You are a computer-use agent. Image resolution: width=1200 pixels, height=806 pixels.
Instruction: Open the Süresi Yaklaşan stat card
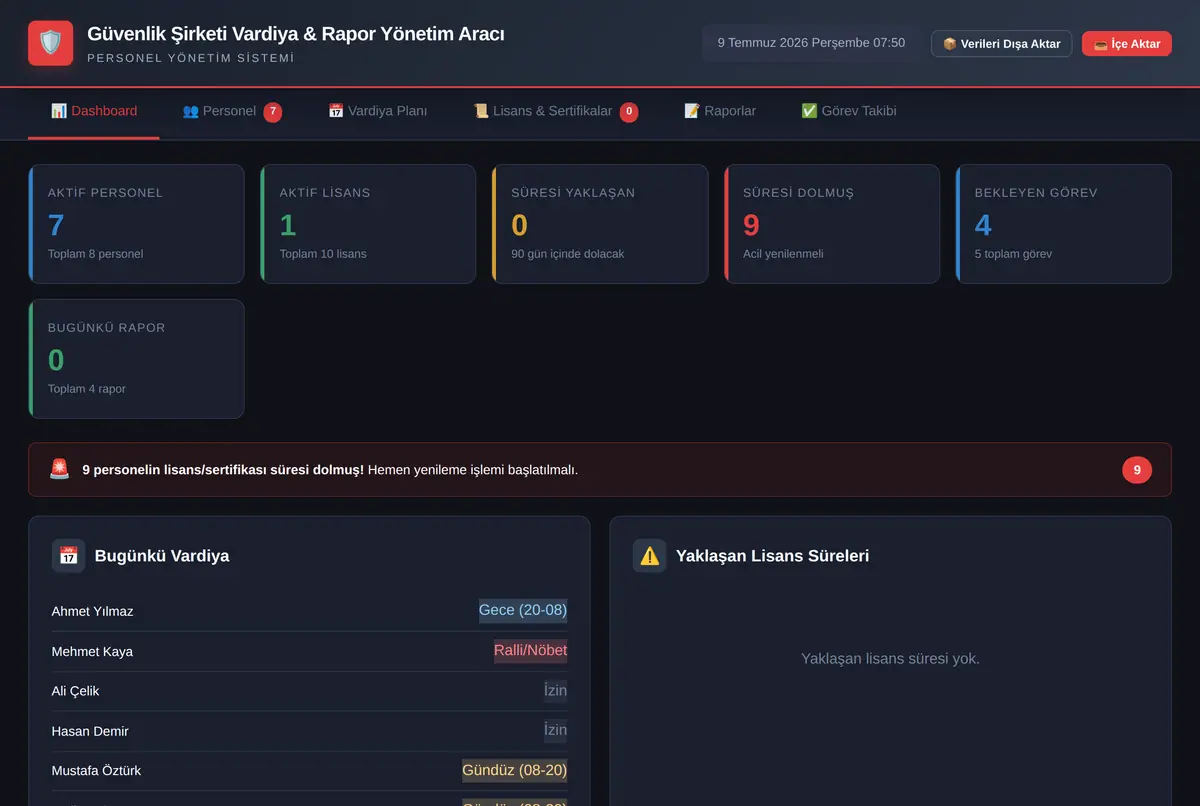600,224
